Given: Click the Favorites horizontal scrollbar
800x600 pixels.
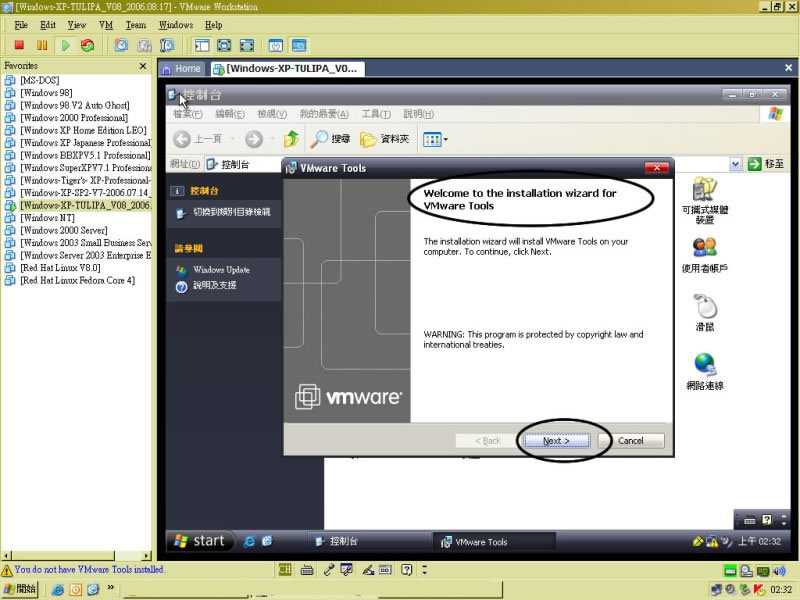Looking at the screenshot, I should [x=77, y=556].
